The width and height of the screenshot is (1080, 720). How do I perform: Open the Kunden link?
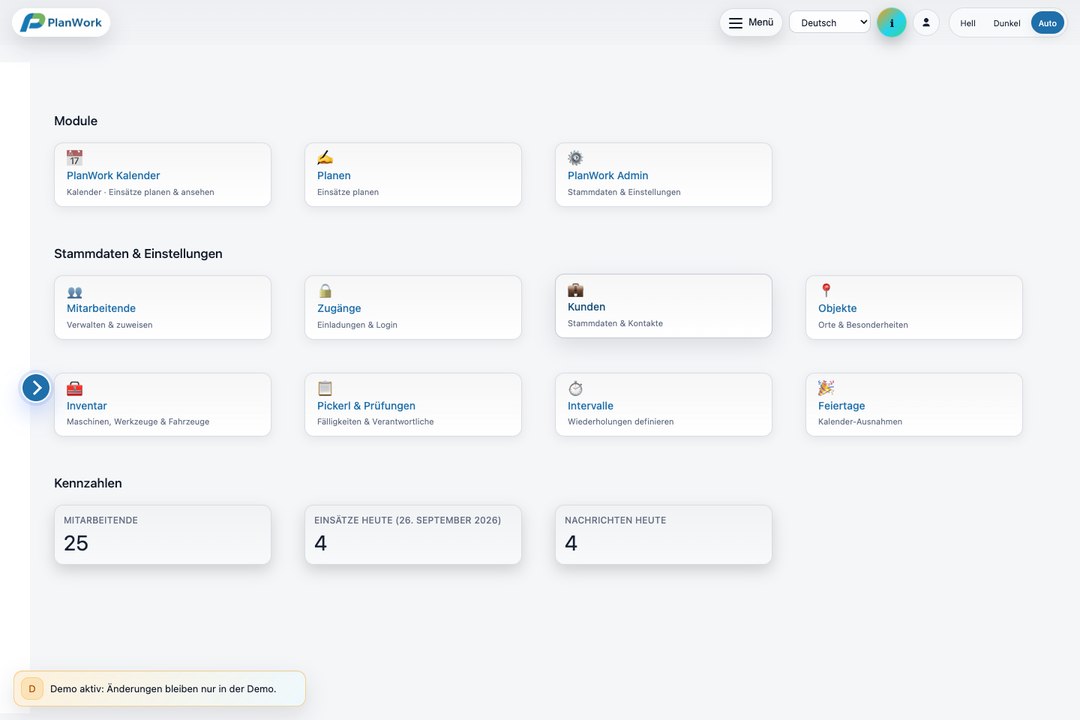pos(586,307)
